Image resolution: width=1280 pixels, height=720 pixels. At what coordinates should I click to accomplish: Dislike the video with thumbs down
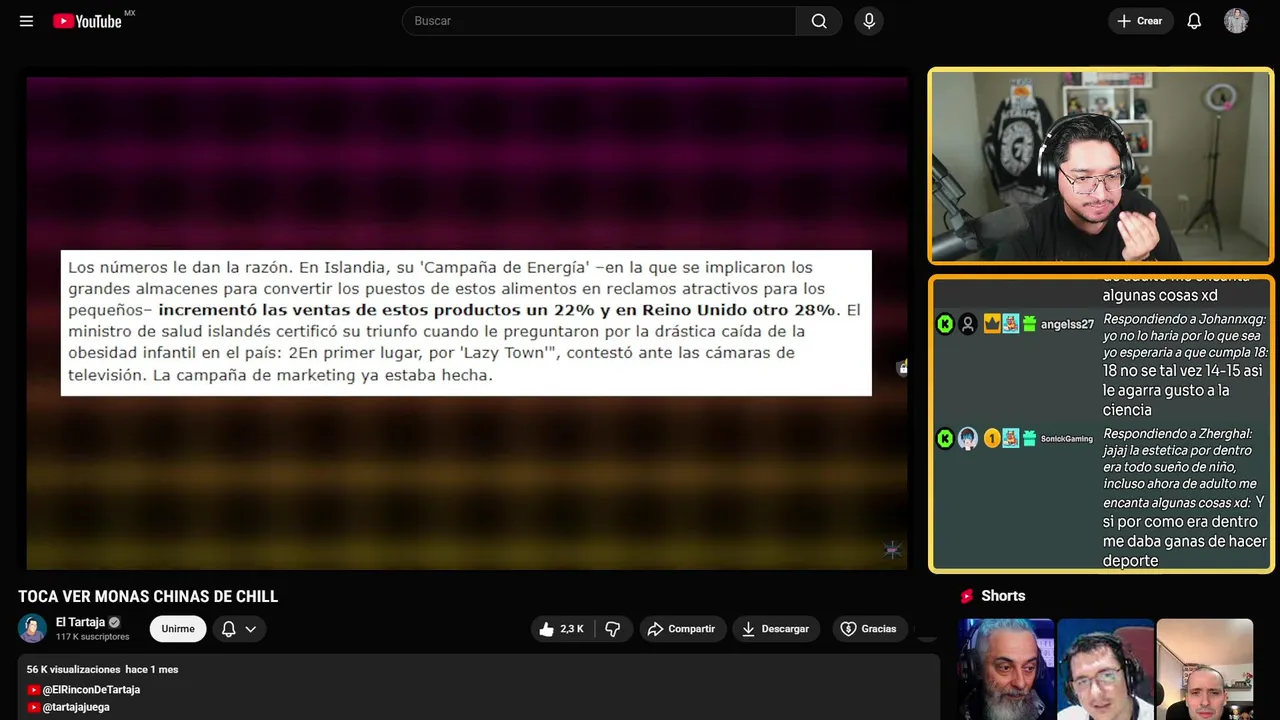click(613, 629)
